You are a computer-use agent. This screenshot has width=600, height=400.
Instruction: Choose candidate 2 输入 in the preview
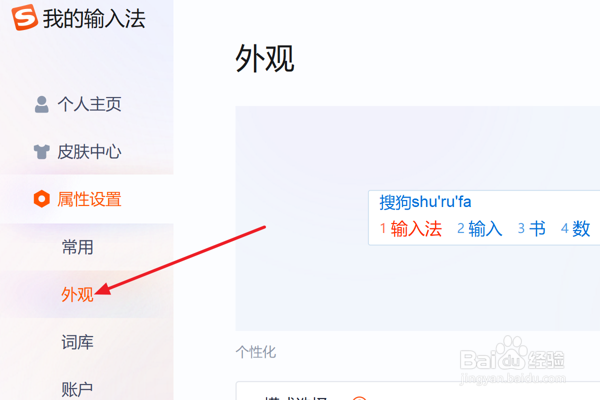tap(480, 229)
